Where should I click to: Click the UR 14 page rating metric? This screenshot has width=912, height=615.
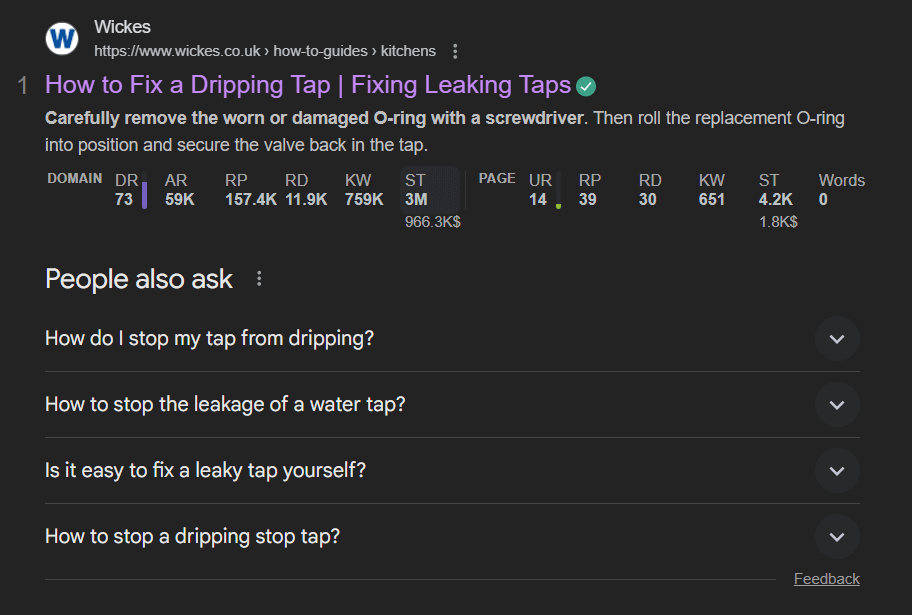[x=540, y=190]
